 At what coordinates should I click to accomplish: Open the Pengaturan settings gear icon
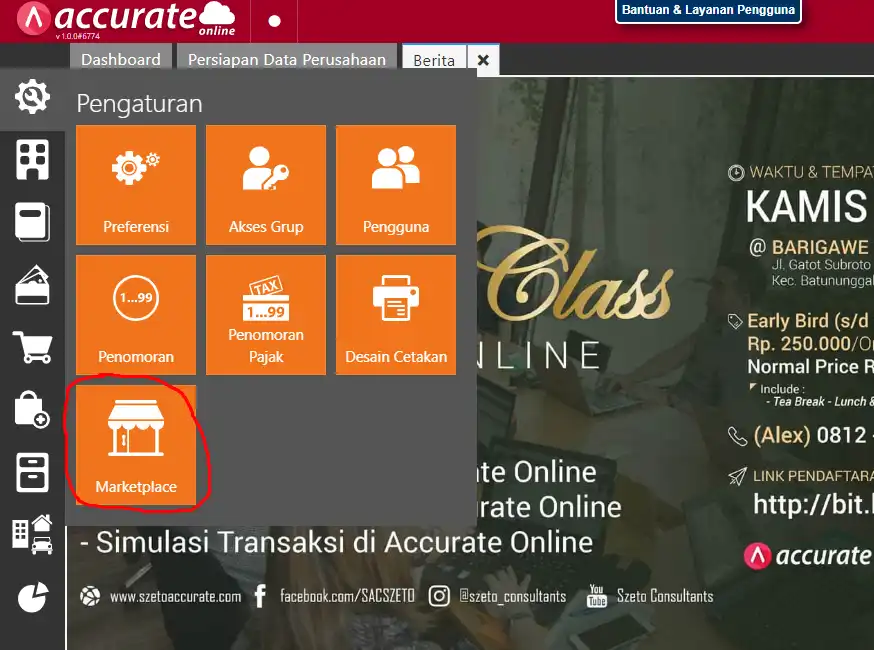coord(32,97)
